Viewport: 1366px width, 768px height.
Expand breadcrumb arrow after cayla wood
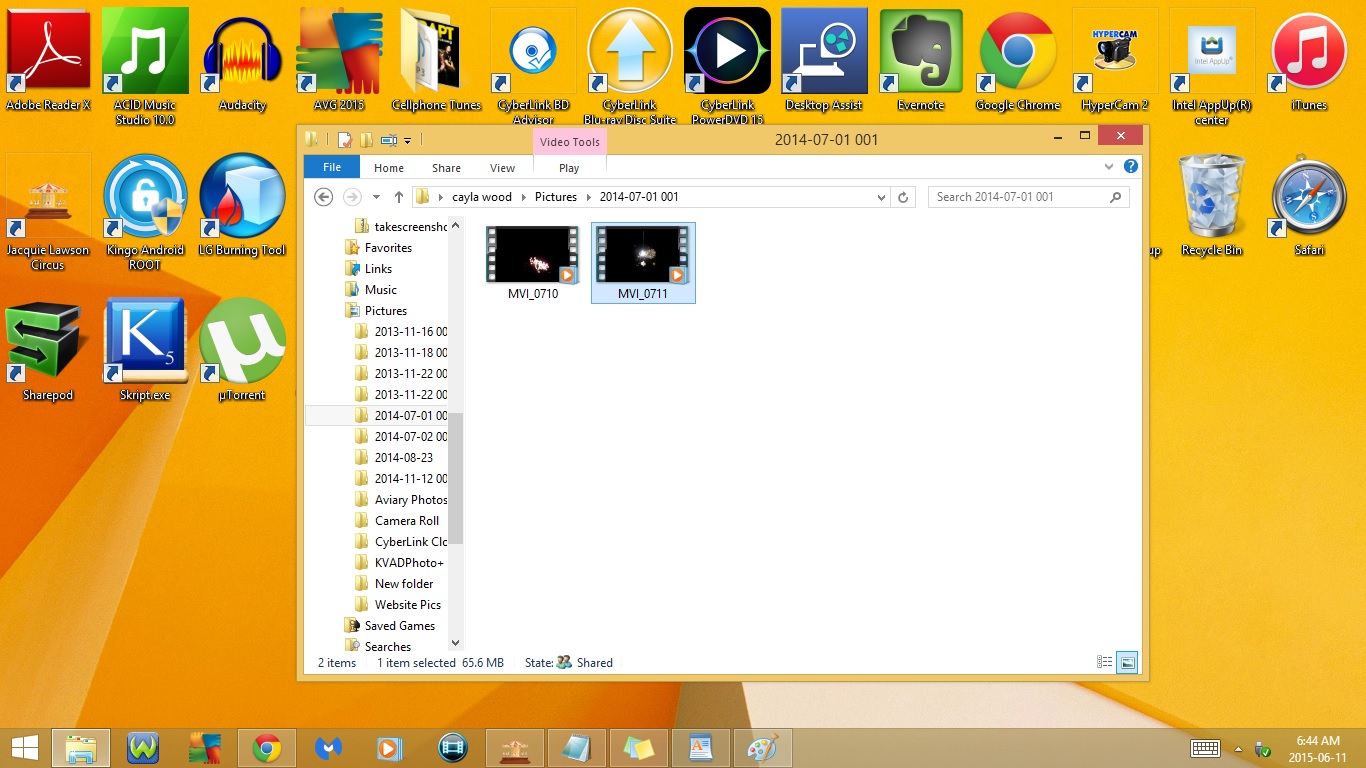point(524,197)
